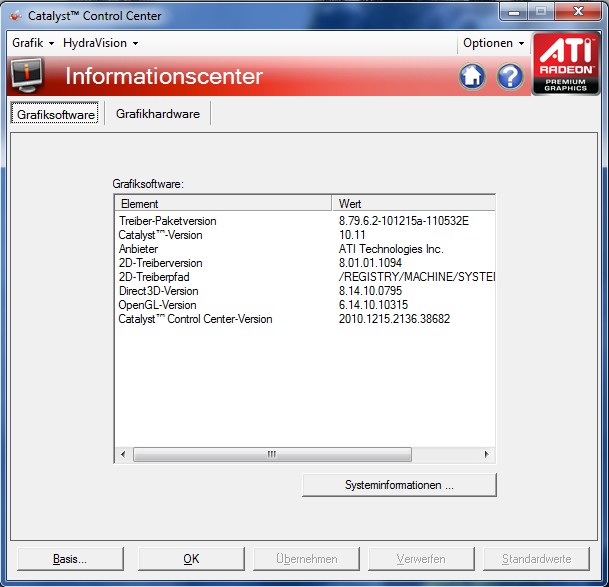The height and width of the screenshot is (587, 609).
Task: Select the Direct3D-Version row
Action: pos(305,291)
